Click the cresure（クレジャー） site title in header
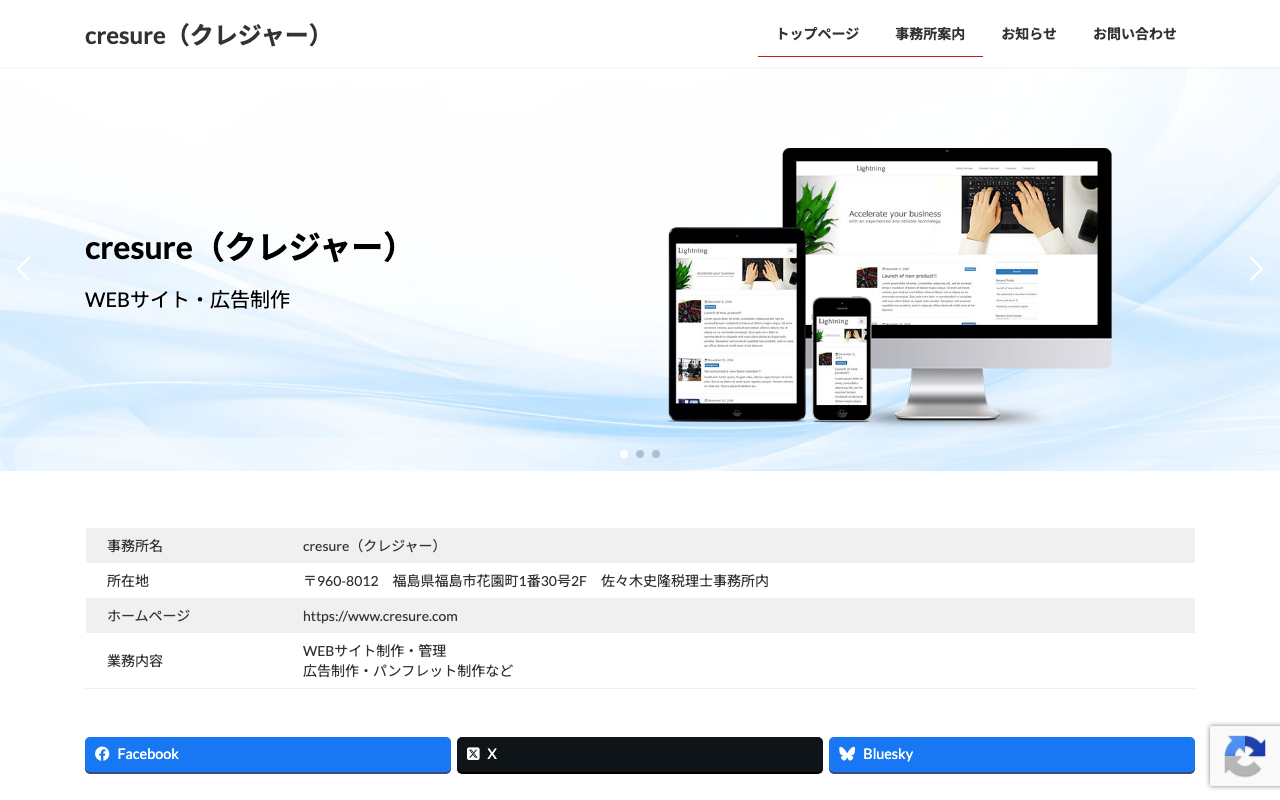The width and height of the screenshot is (1280, 800). pos(206,35)
